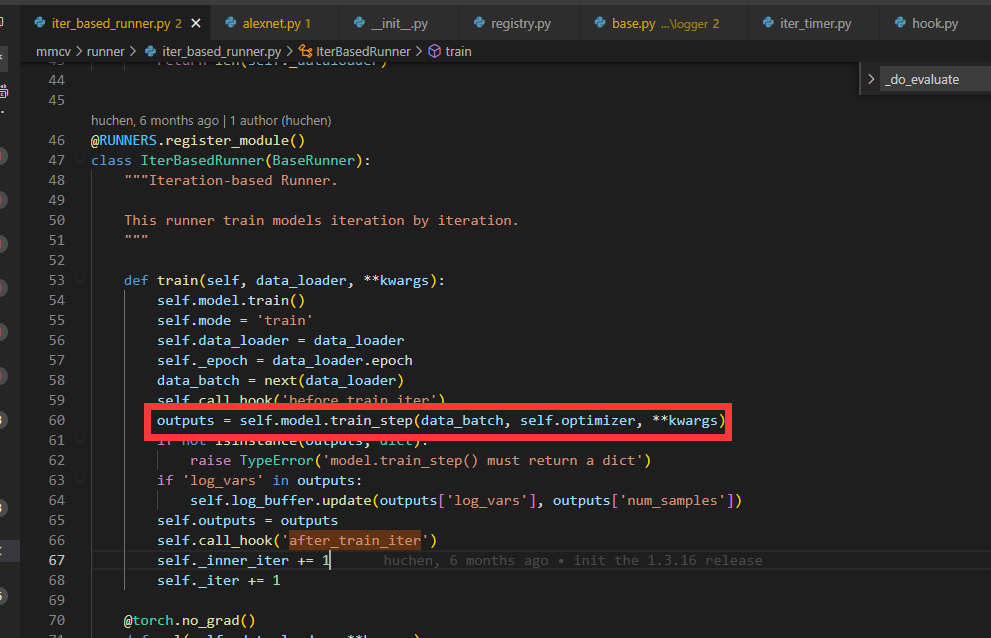Click the inline blame 'init the 1.3.16 release'
Screen dimensions: 991x638
667,560
